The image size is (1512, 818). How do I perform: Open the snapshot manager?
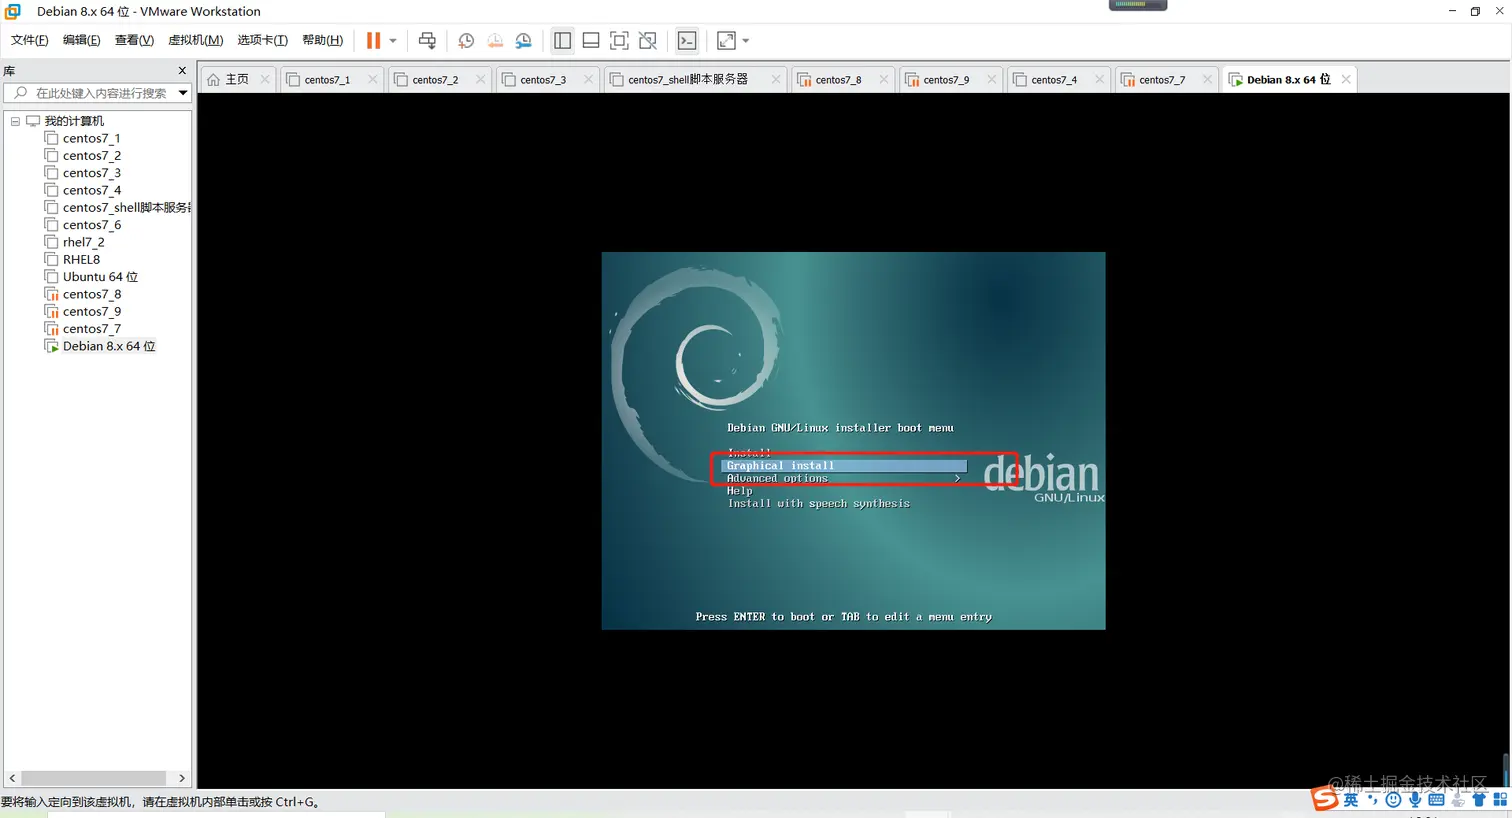pos(524,40)
